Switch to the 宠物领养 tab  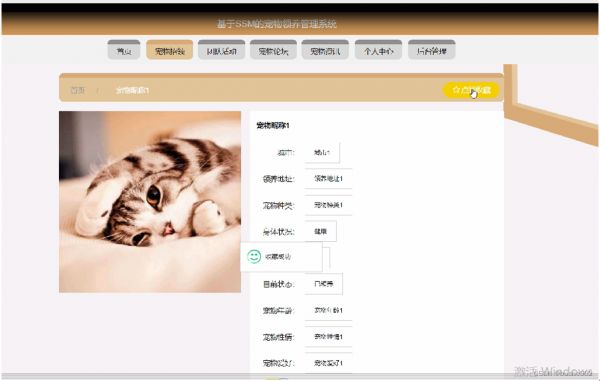click(x=170, y=50)
